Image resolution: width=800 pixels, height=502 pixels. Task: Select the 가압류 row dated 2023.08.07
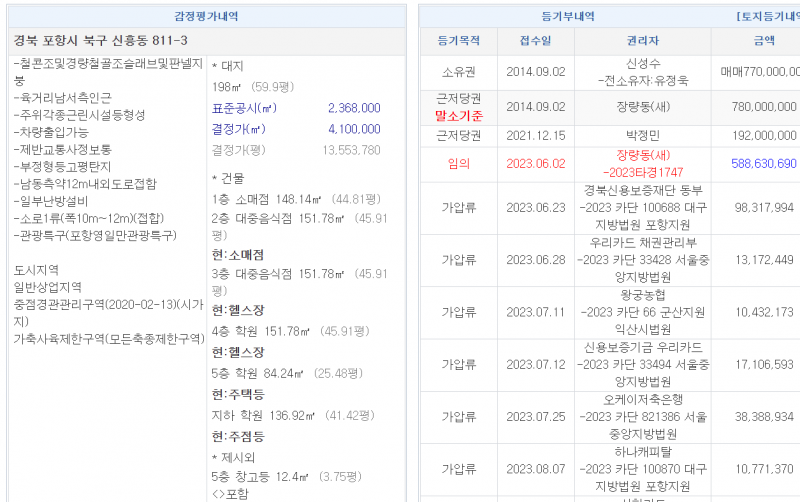coord(459,468)
